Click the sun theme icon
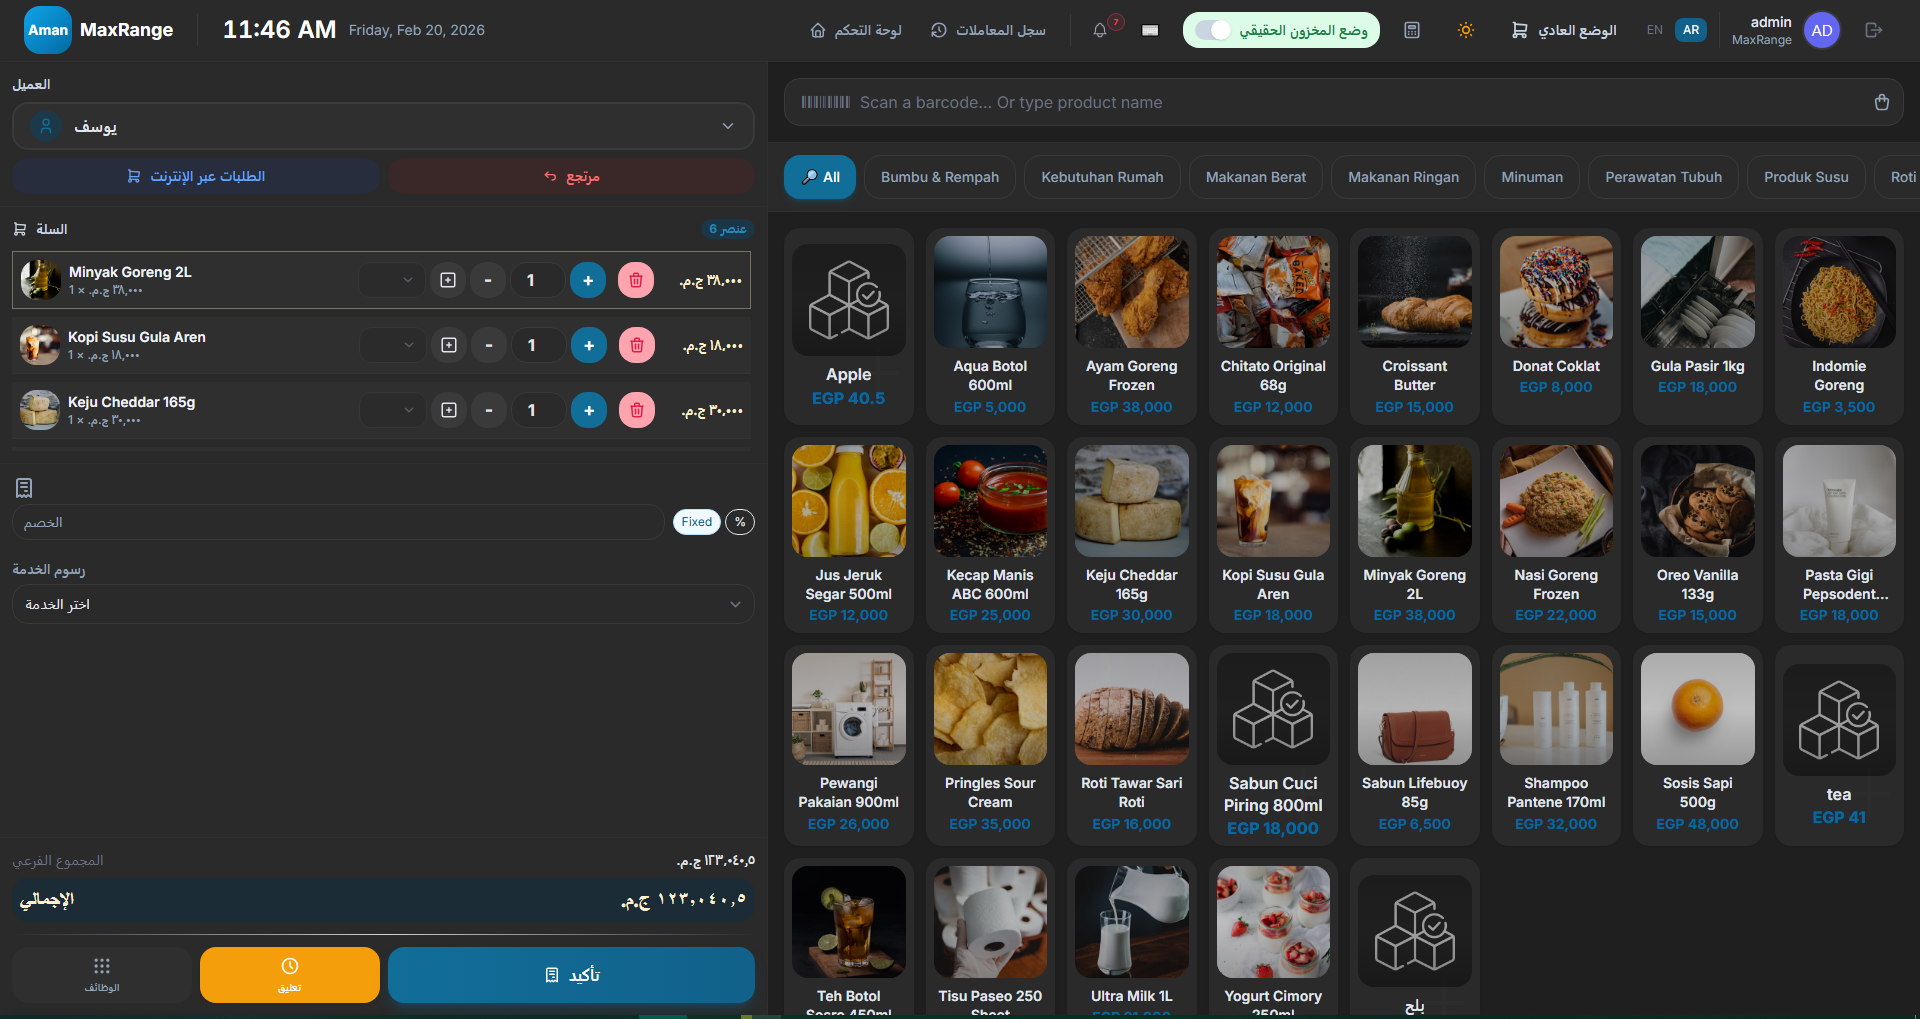The image size is (1920, 1019). click(1465, 30)
